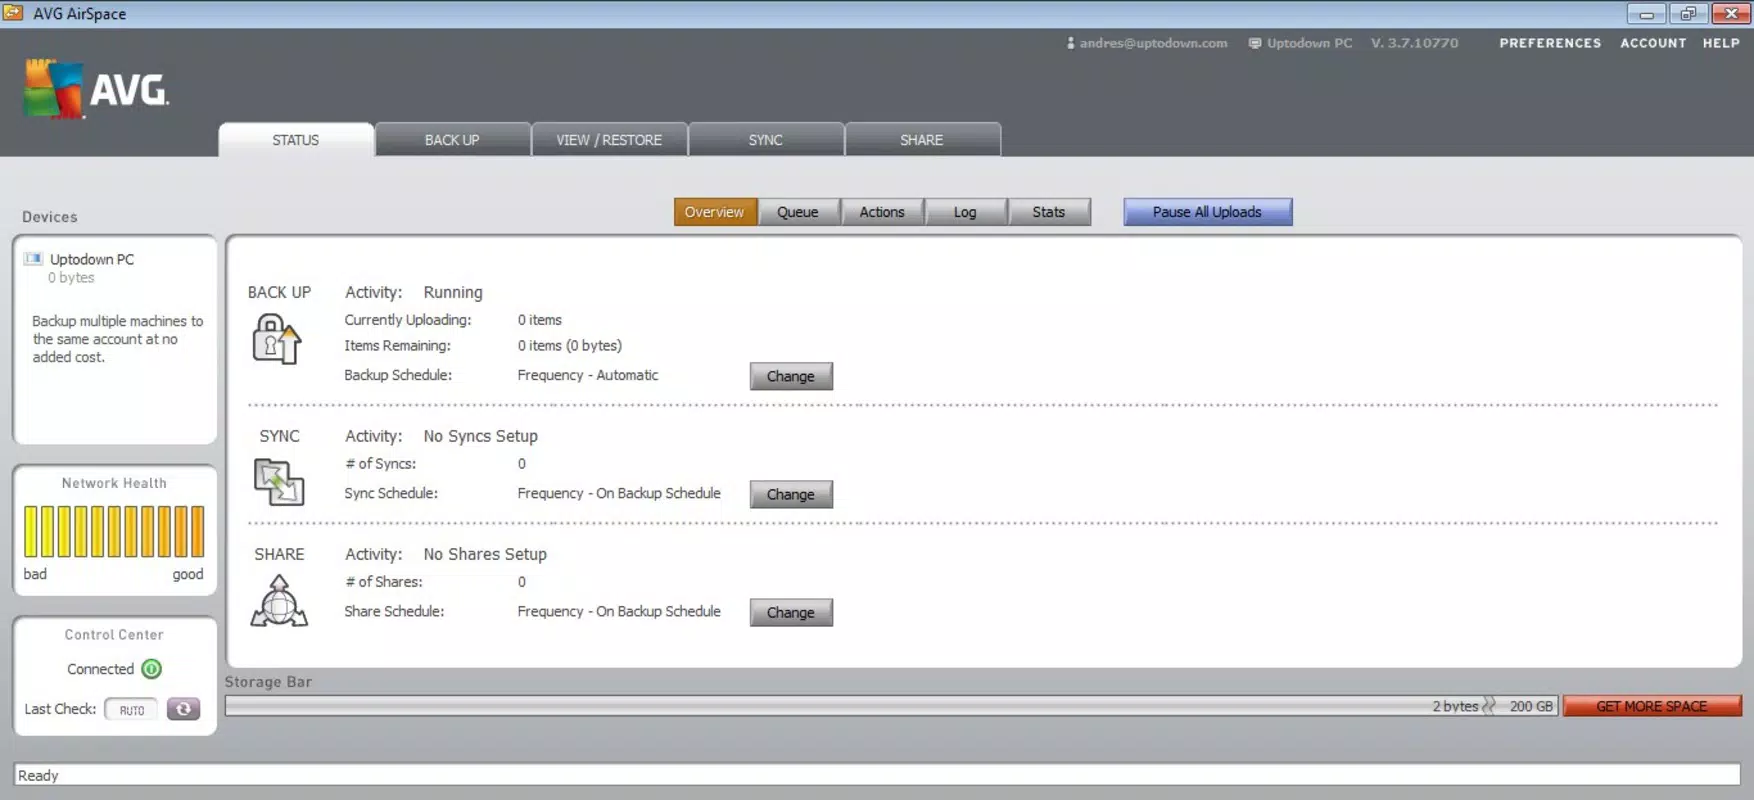
Task: Click the computer icon beside Uptodown PC header
Action: 1254,43
